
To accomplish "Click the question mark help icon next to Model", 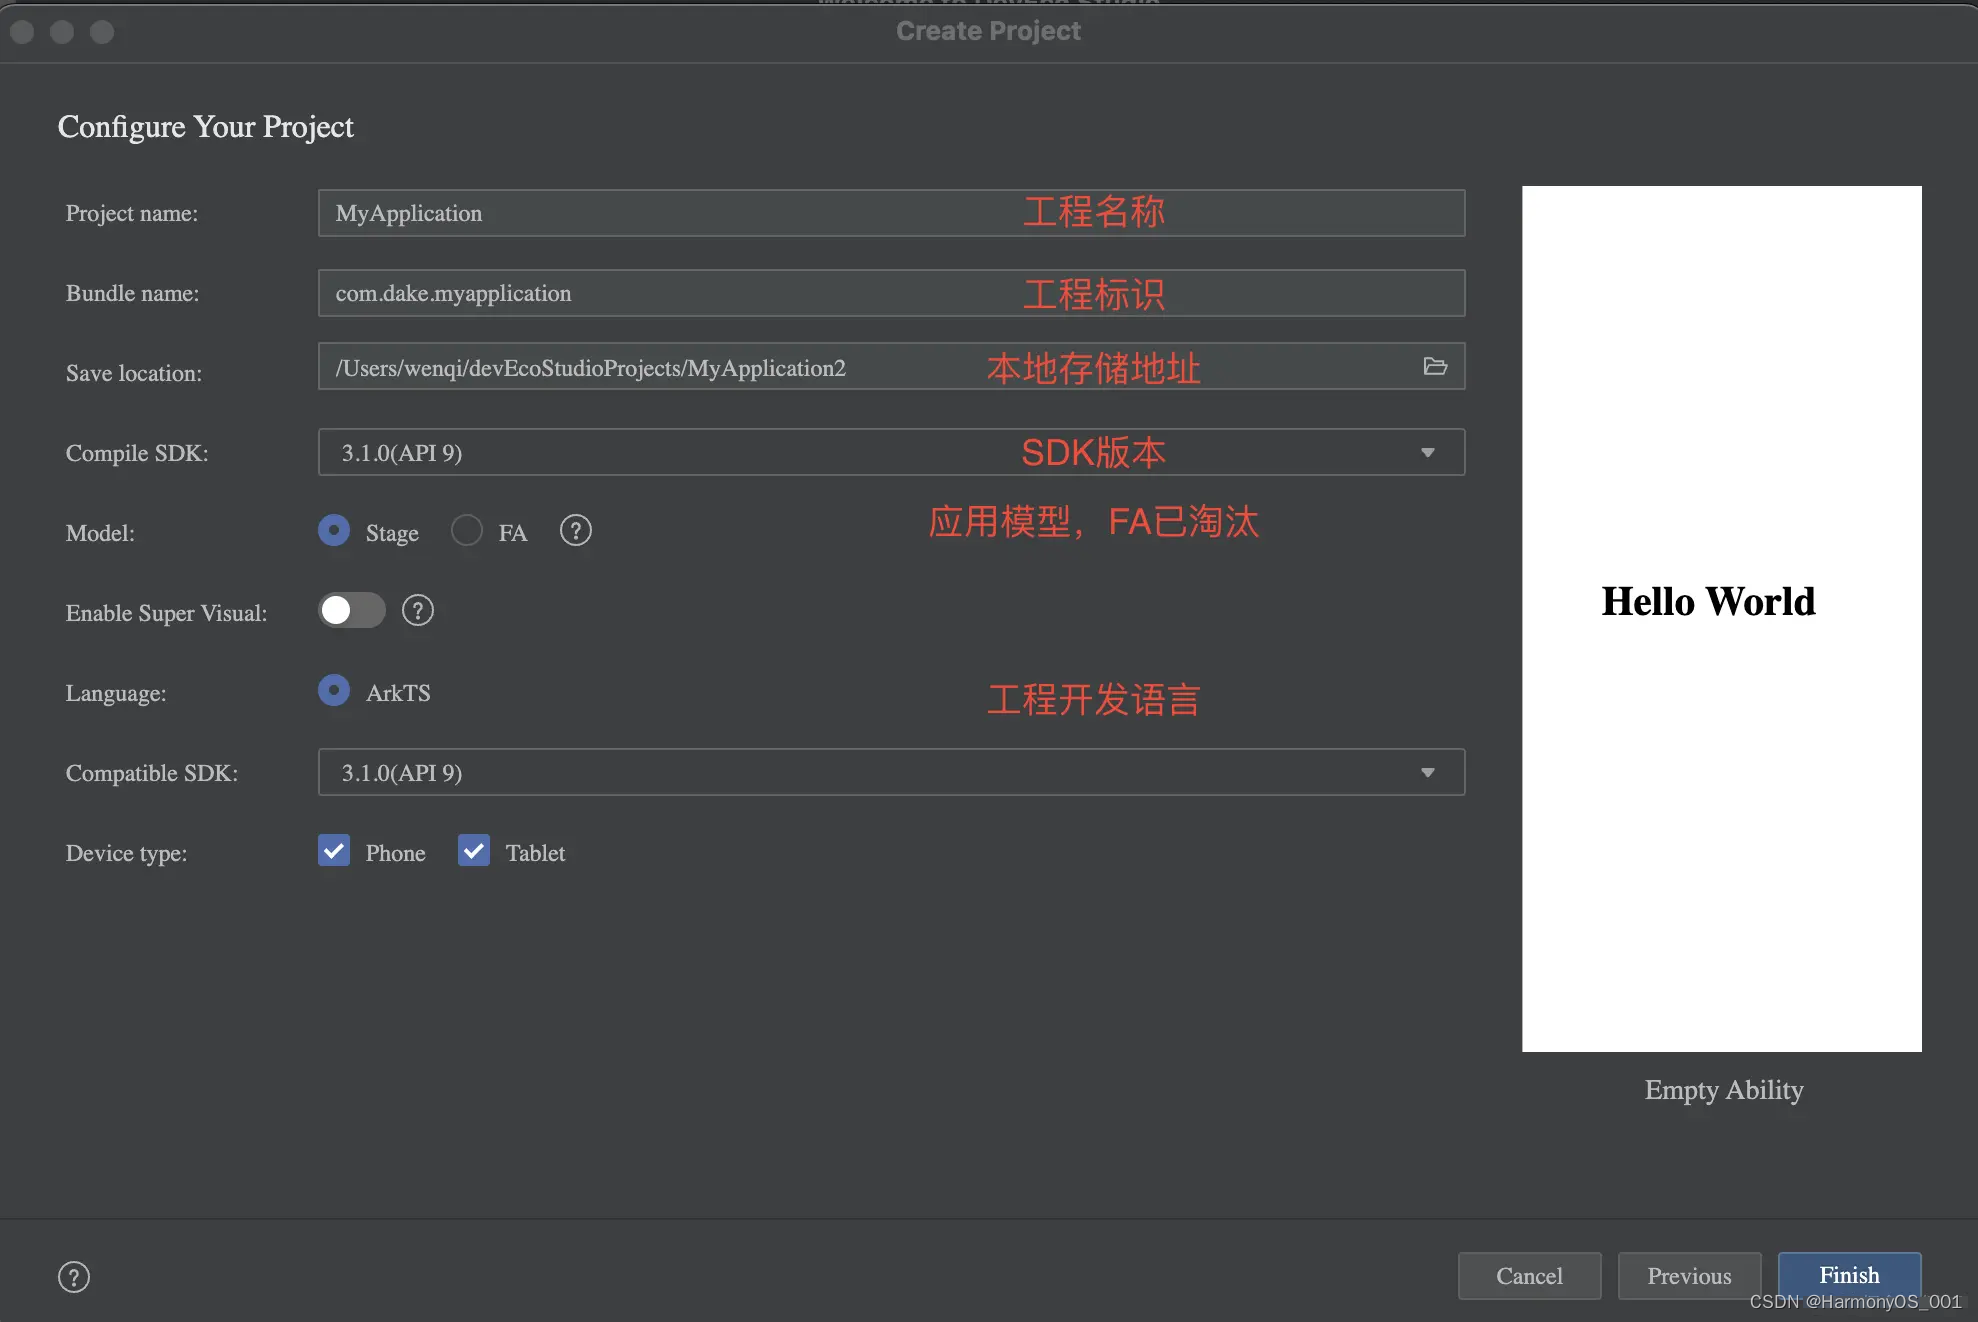I will pos(574,531).
